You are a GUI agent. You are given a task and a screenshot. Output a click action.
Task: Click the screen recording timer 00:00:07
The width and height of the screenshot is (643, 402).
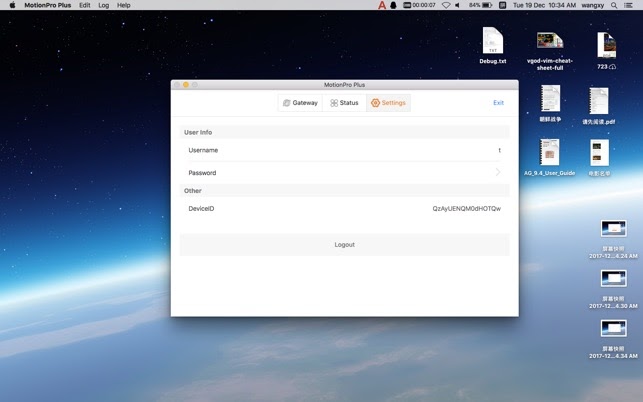pyautogui.click(x=419, y=5)
